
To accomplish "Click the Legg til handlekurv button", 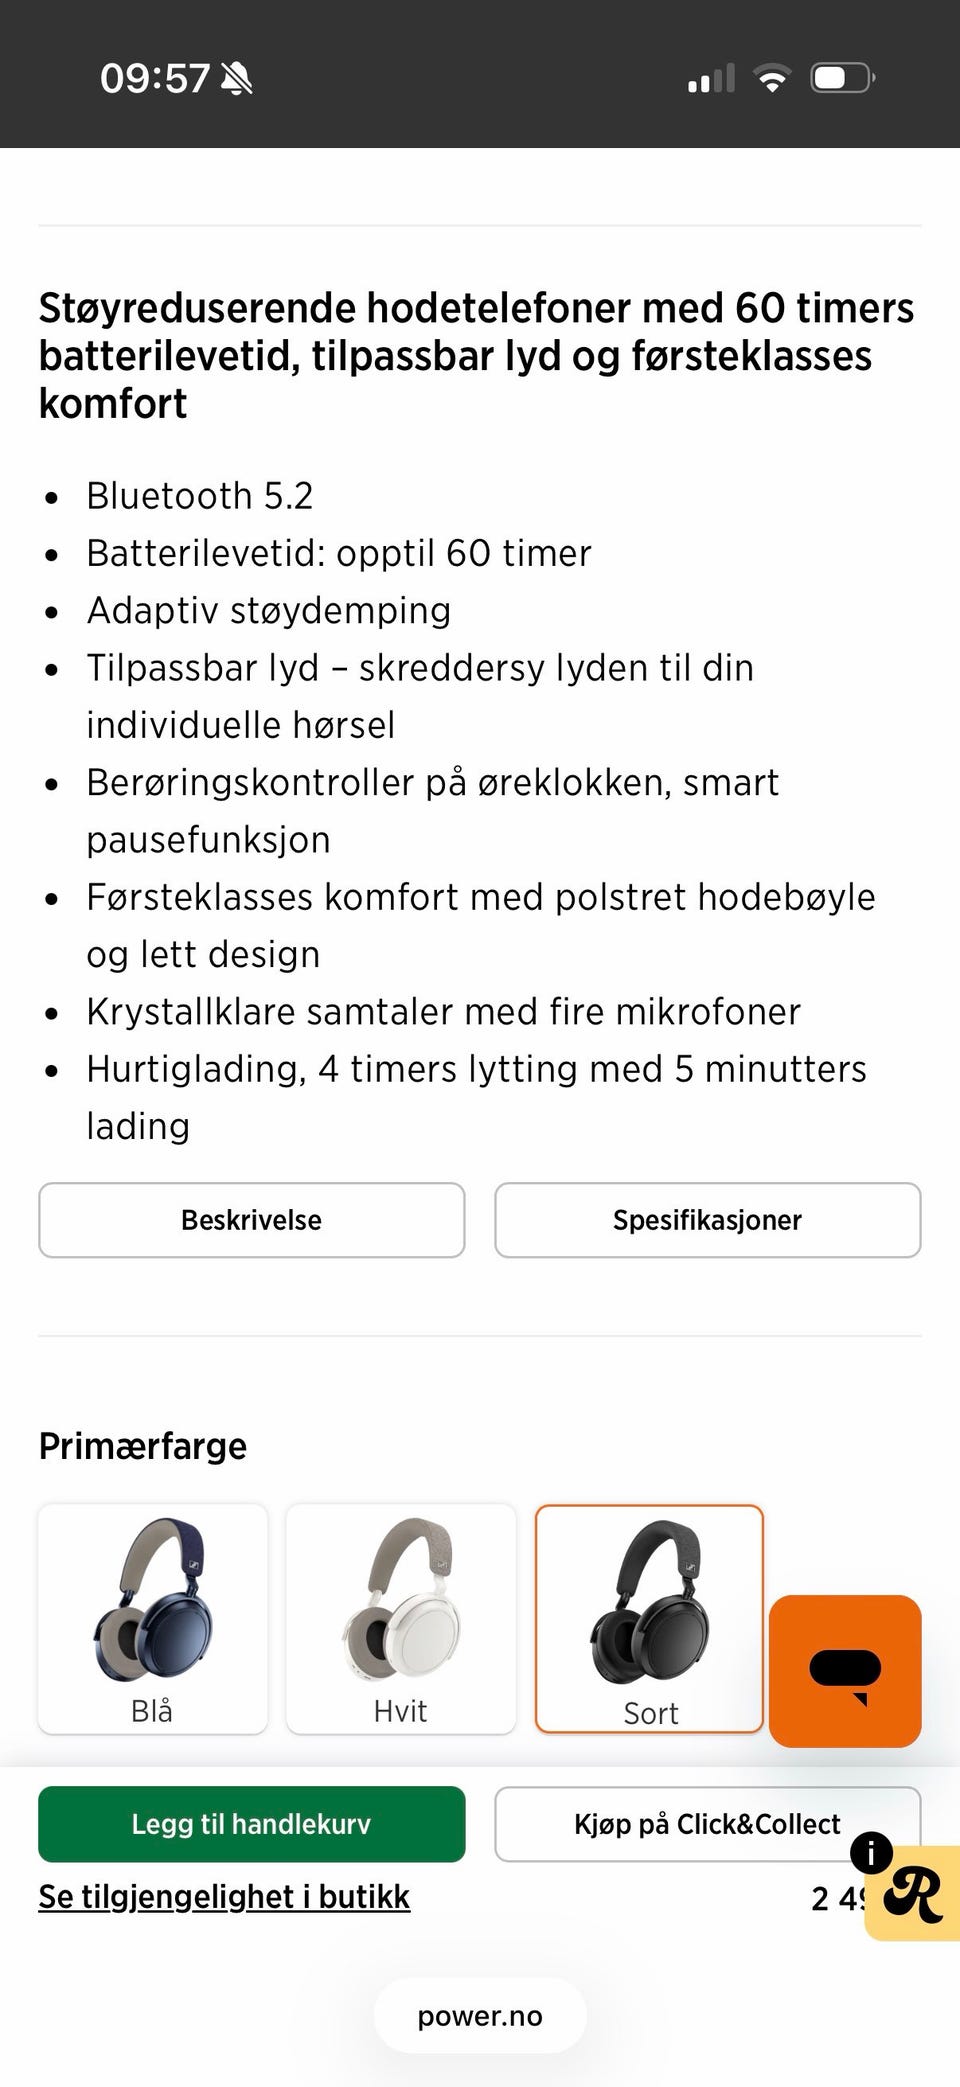I will click(x=251, y=1823).
